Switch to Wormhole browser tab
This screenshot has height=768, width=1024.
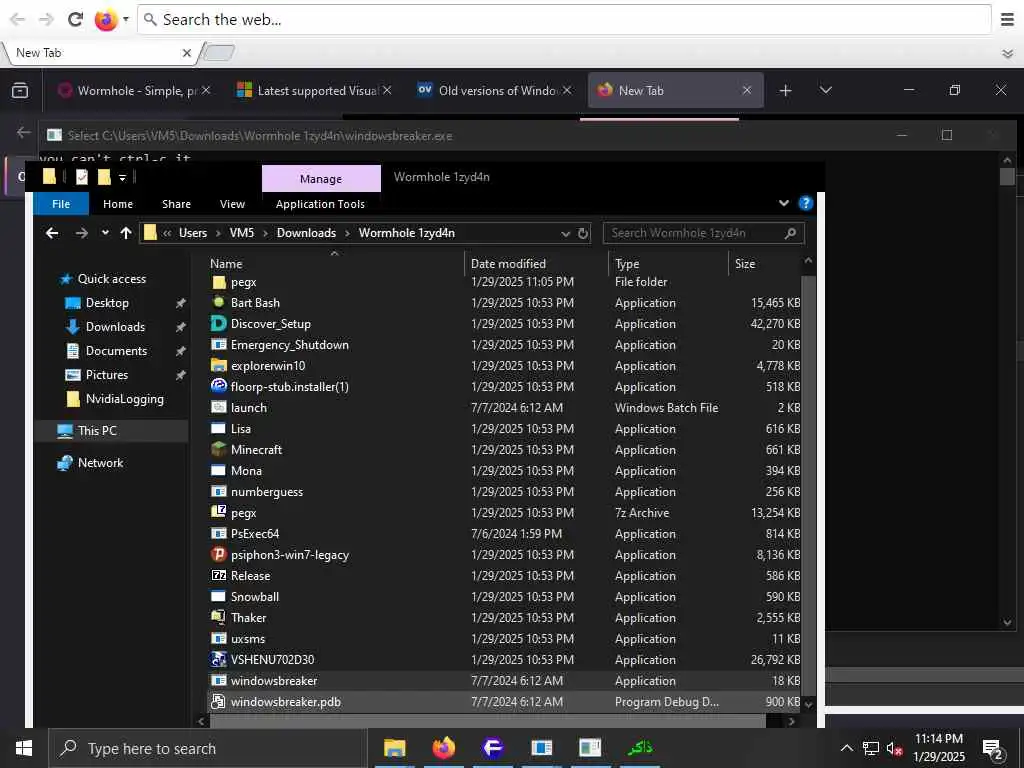click(x=134, y=90)
